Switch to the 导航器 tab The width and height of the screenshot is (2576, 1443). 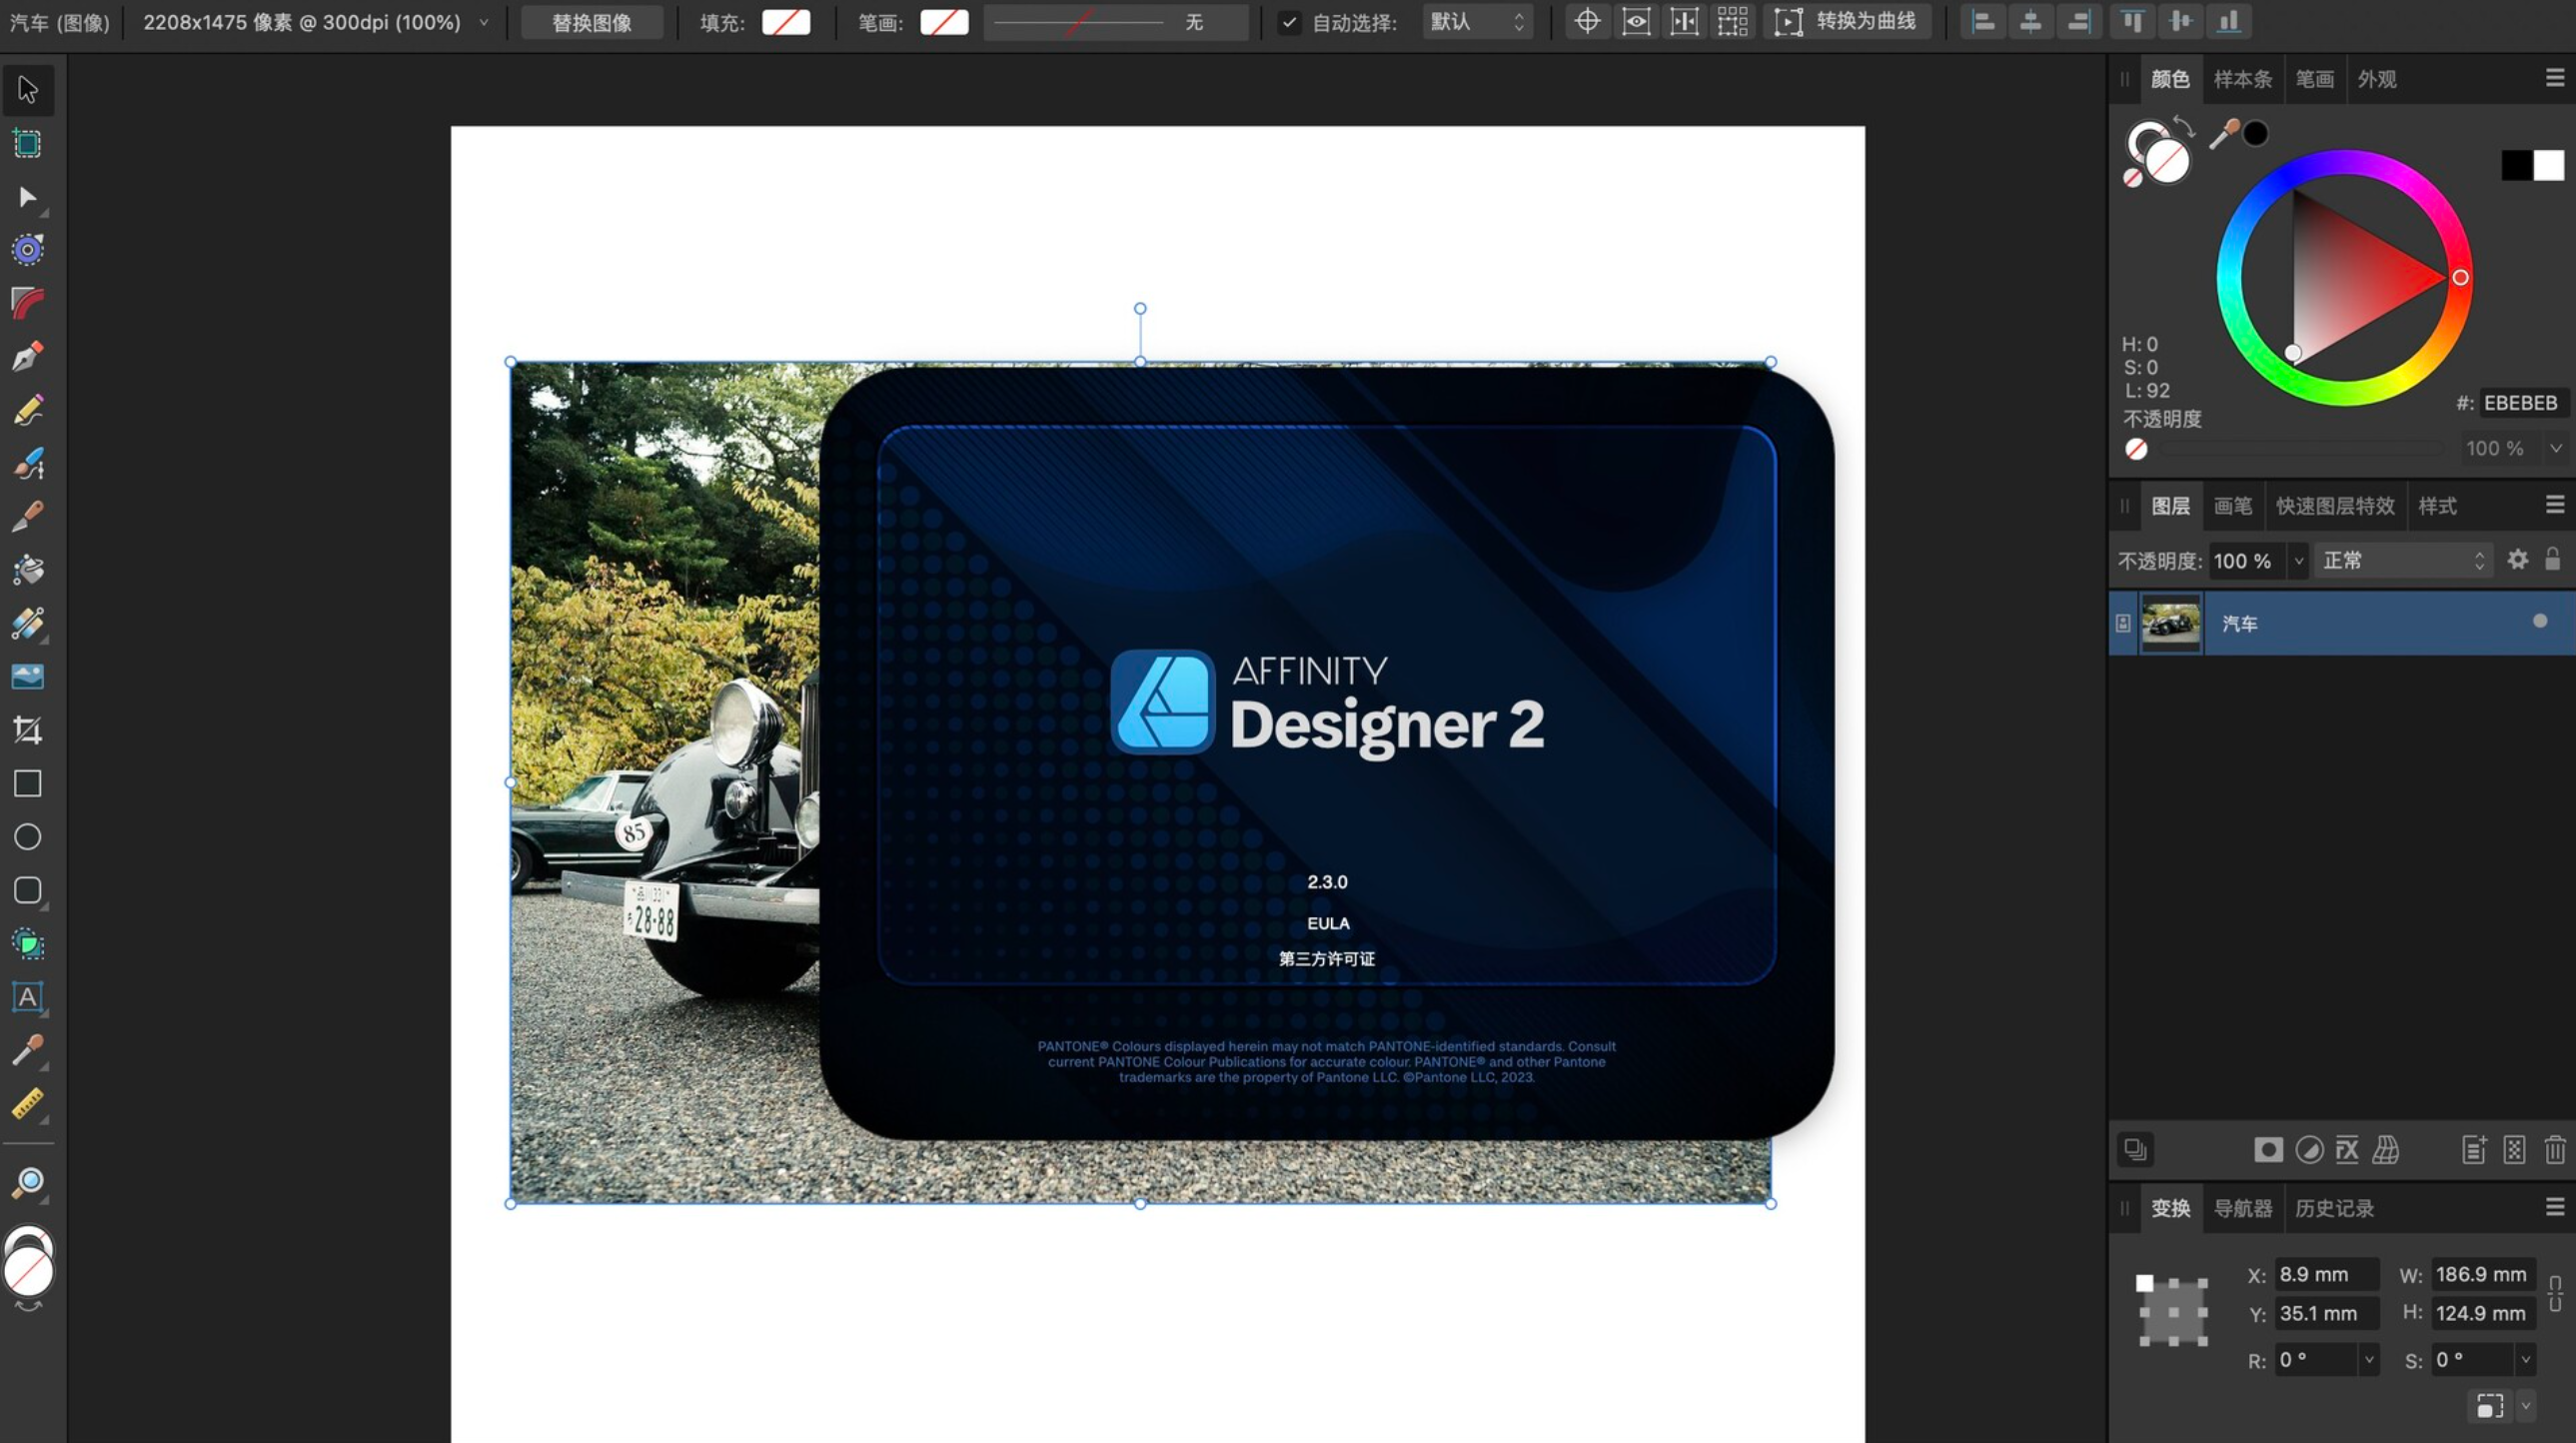pos(2243,1208)
